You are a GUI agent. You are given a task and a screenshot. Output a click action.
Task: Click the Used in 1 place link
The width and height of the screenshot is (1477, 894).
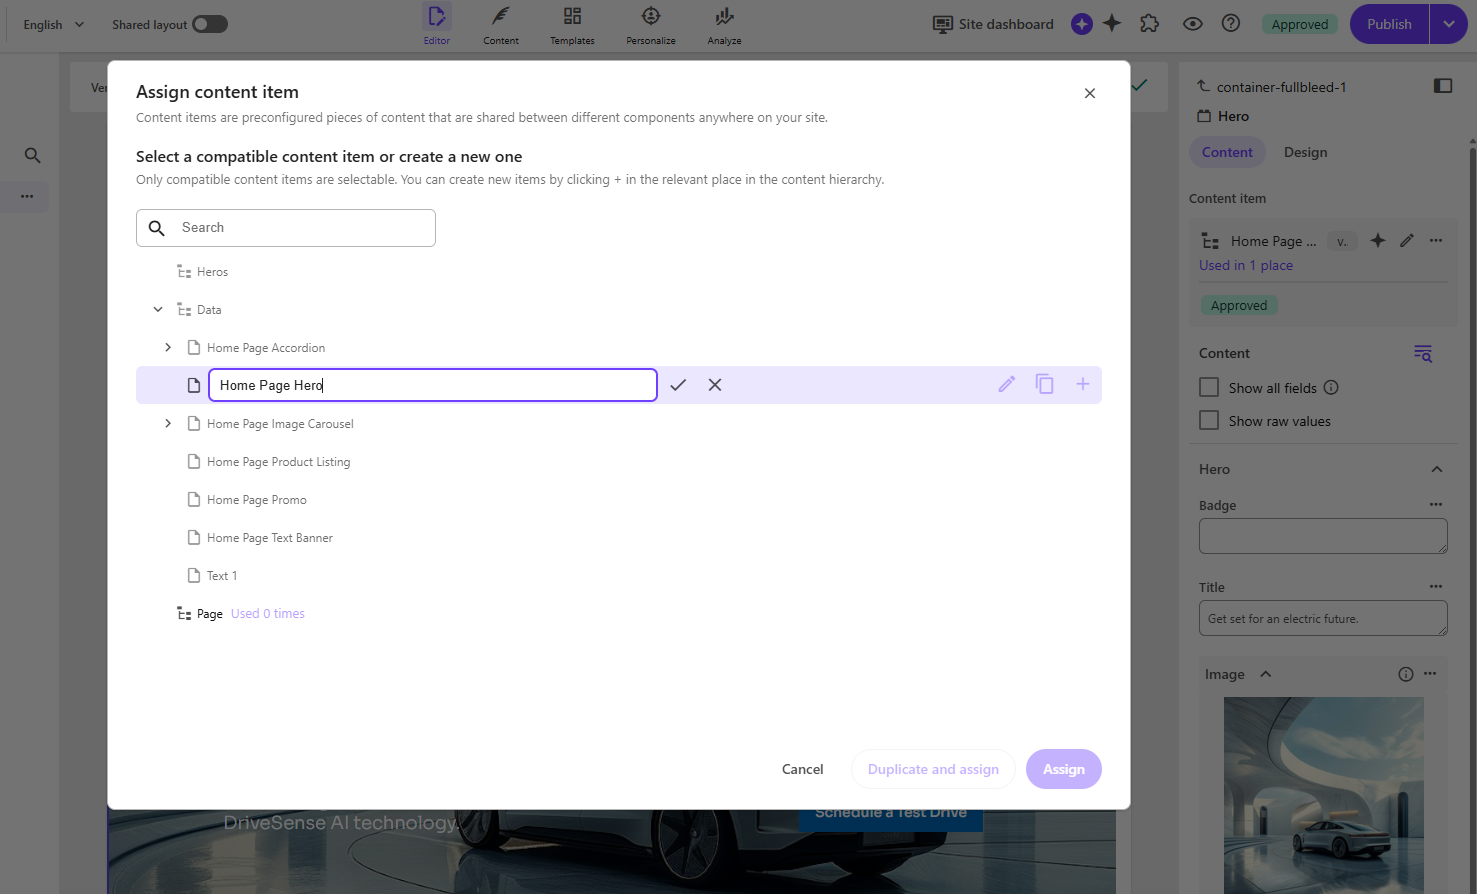coord(1245,264)
